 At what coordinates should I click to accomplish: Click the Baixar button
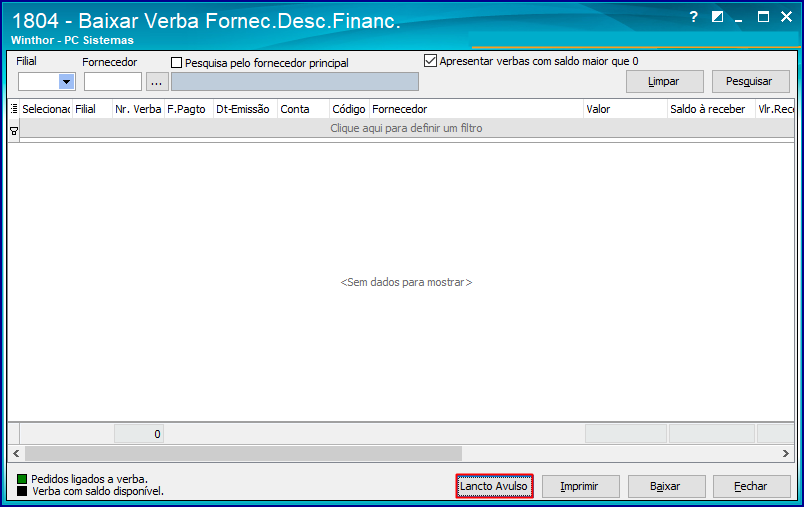point(666,486)
